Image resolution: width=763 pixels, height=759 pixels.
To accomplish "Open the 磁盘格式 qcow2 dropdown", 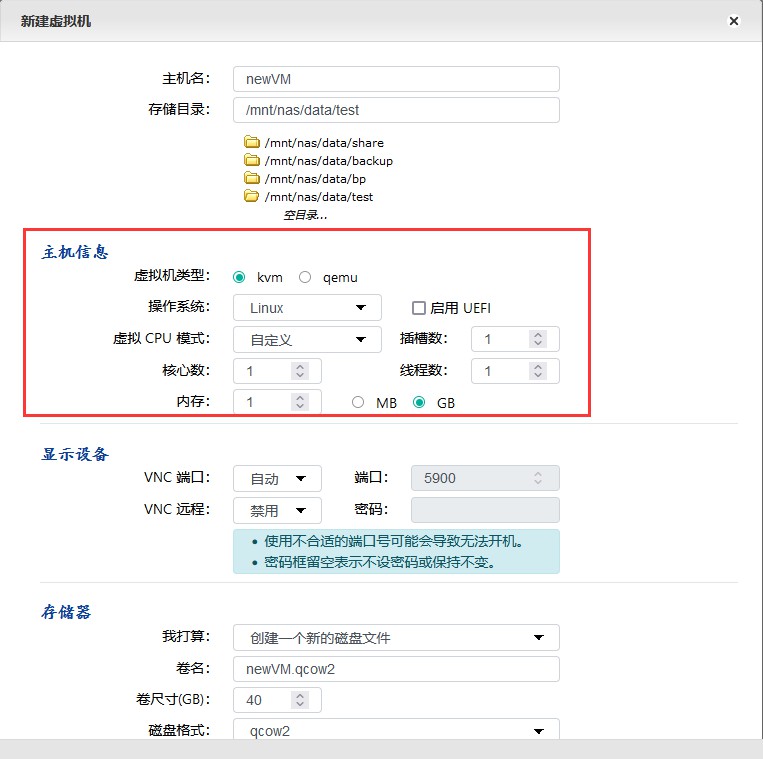I will point(396,729).
